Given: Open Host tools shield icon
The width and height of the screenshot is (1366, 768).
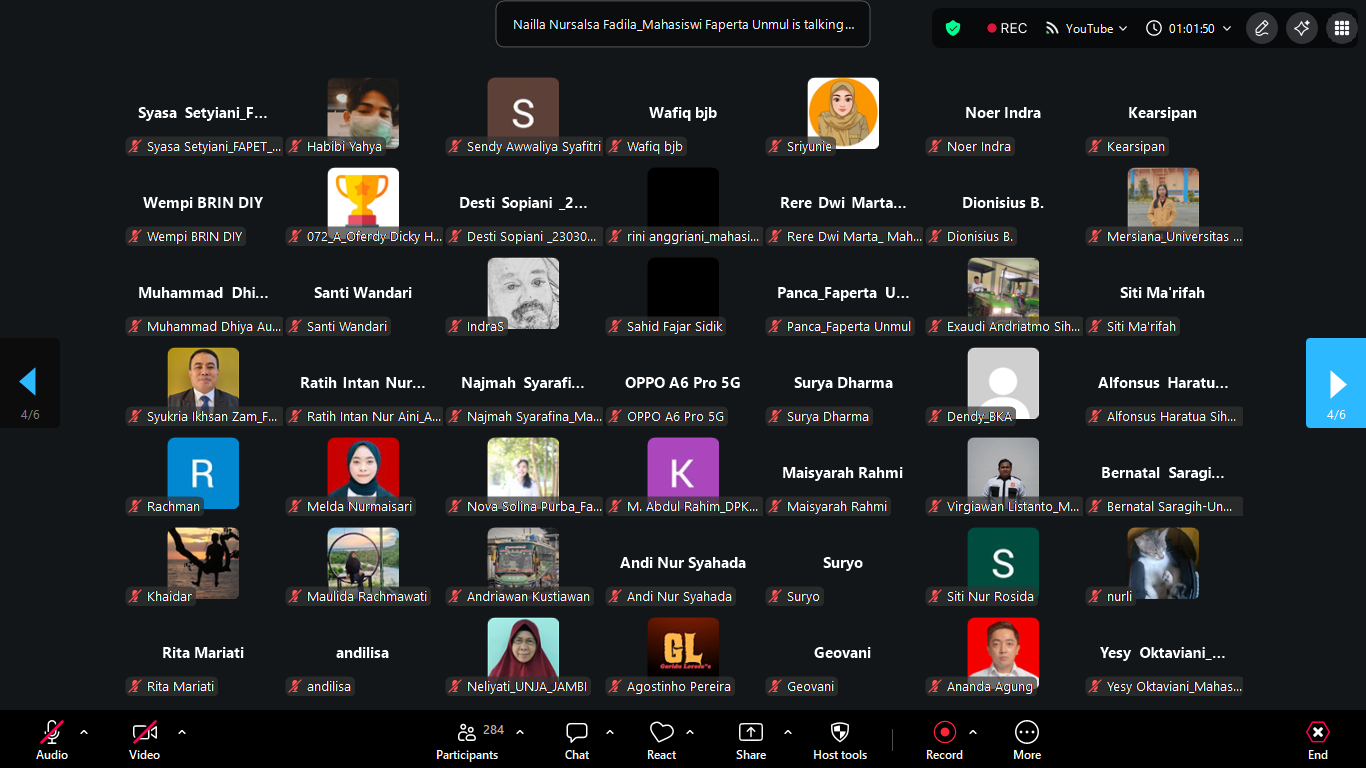Looking at the screenshot, I should point(840,732).
